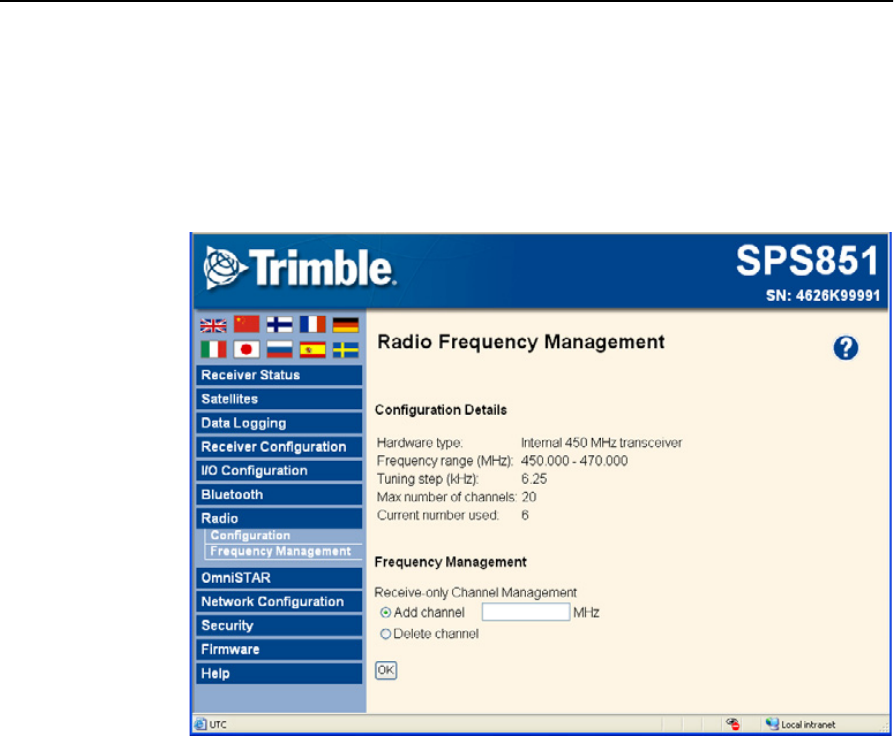Collapse the Radio menu section

279,519
